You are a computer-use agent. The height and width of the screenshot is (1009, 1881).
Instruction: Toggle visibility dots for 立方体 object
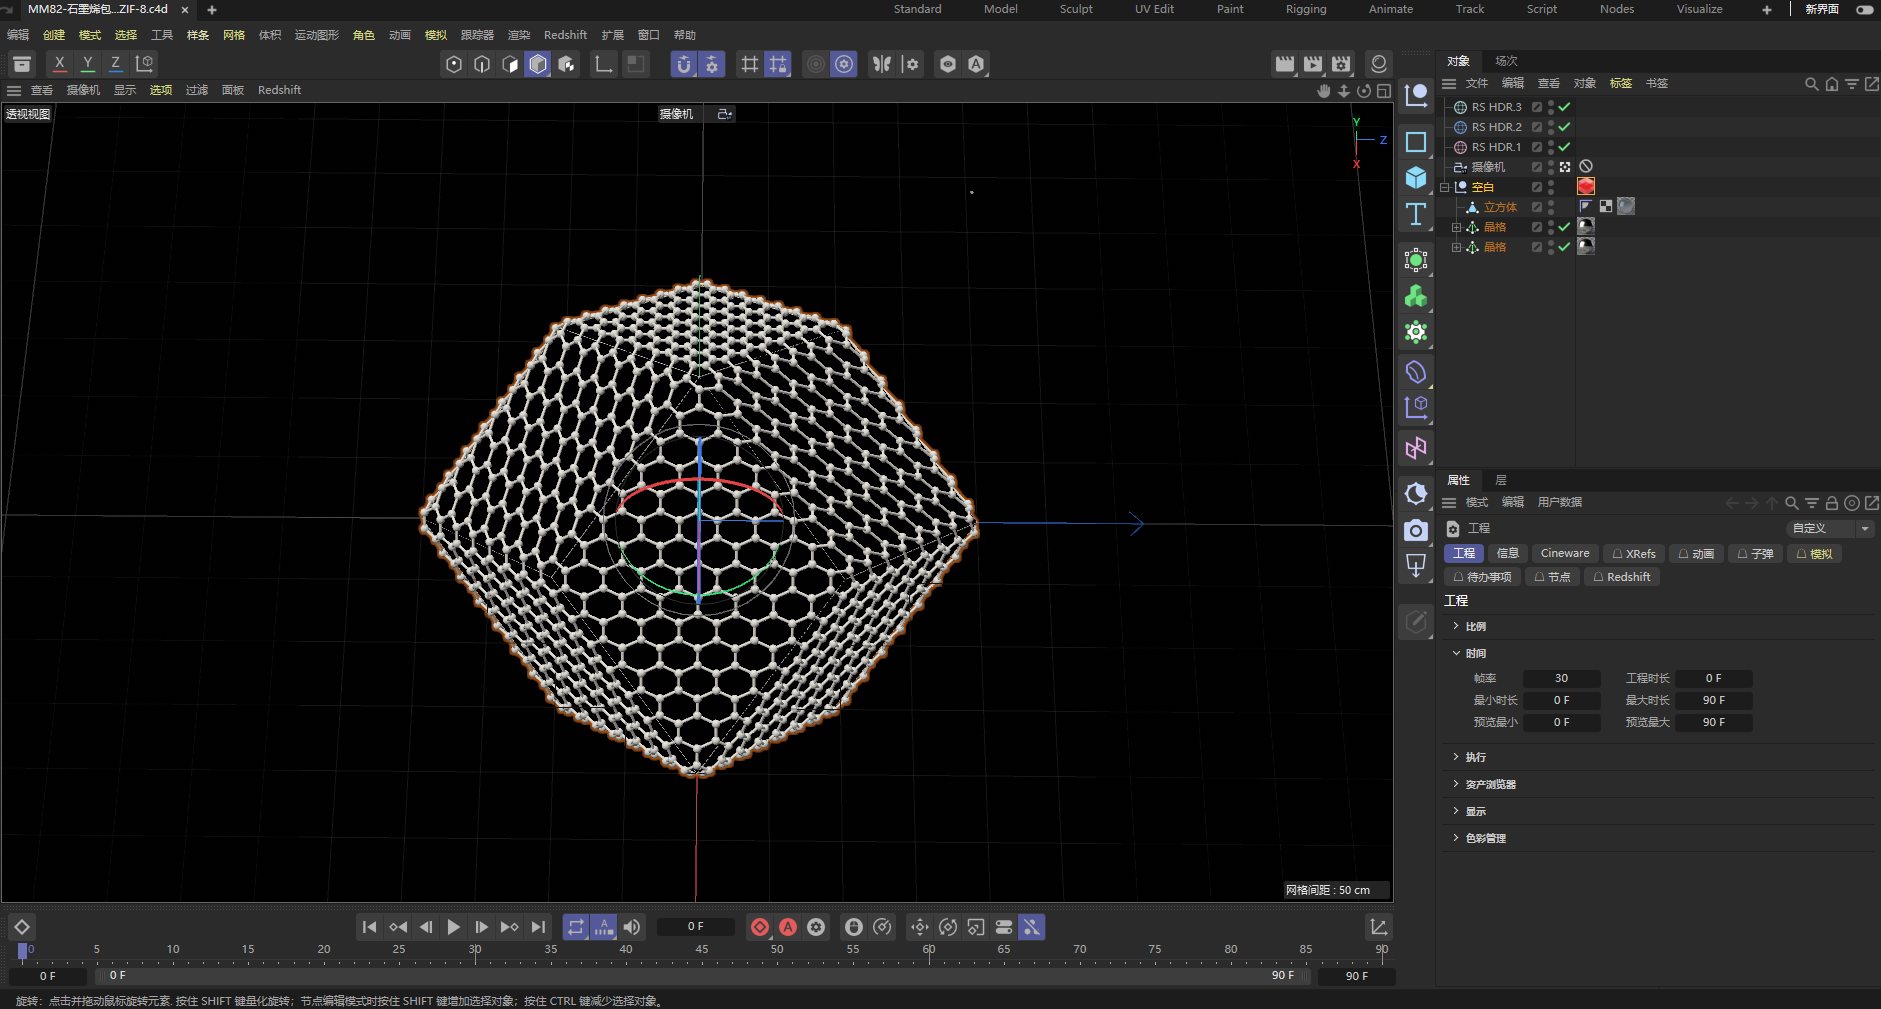point(1551,207)
